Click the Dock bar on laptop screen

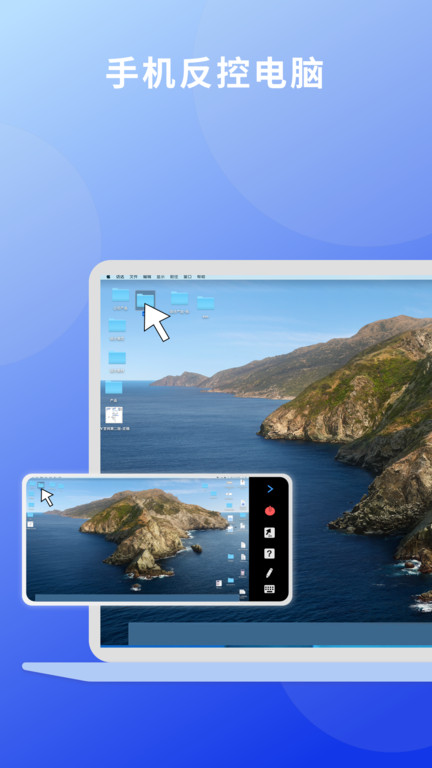pos(280,634)
